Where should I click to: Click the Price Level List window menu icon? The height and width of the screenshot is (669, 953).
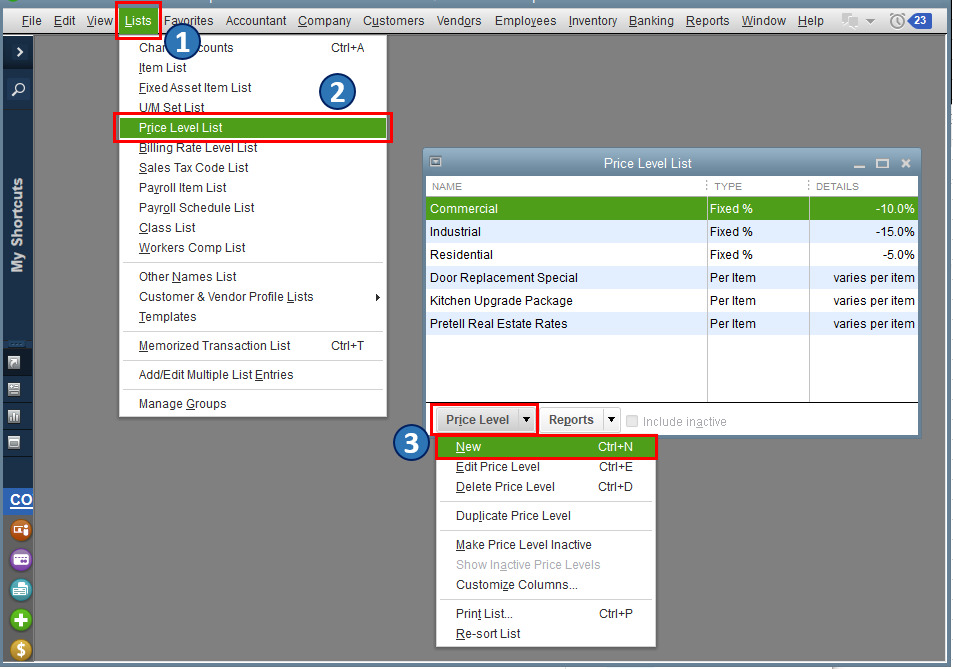(x=435, y=162)
